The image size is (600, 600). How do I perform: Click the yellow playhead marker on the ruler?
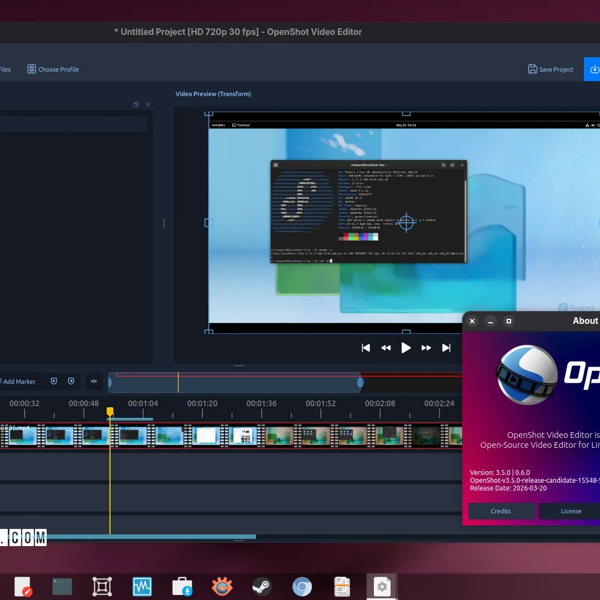[110, 412]
